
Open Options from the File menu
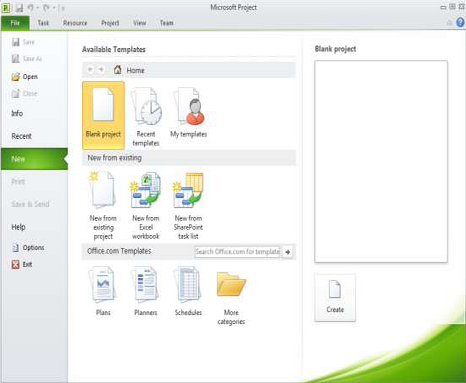coord(28,247)
